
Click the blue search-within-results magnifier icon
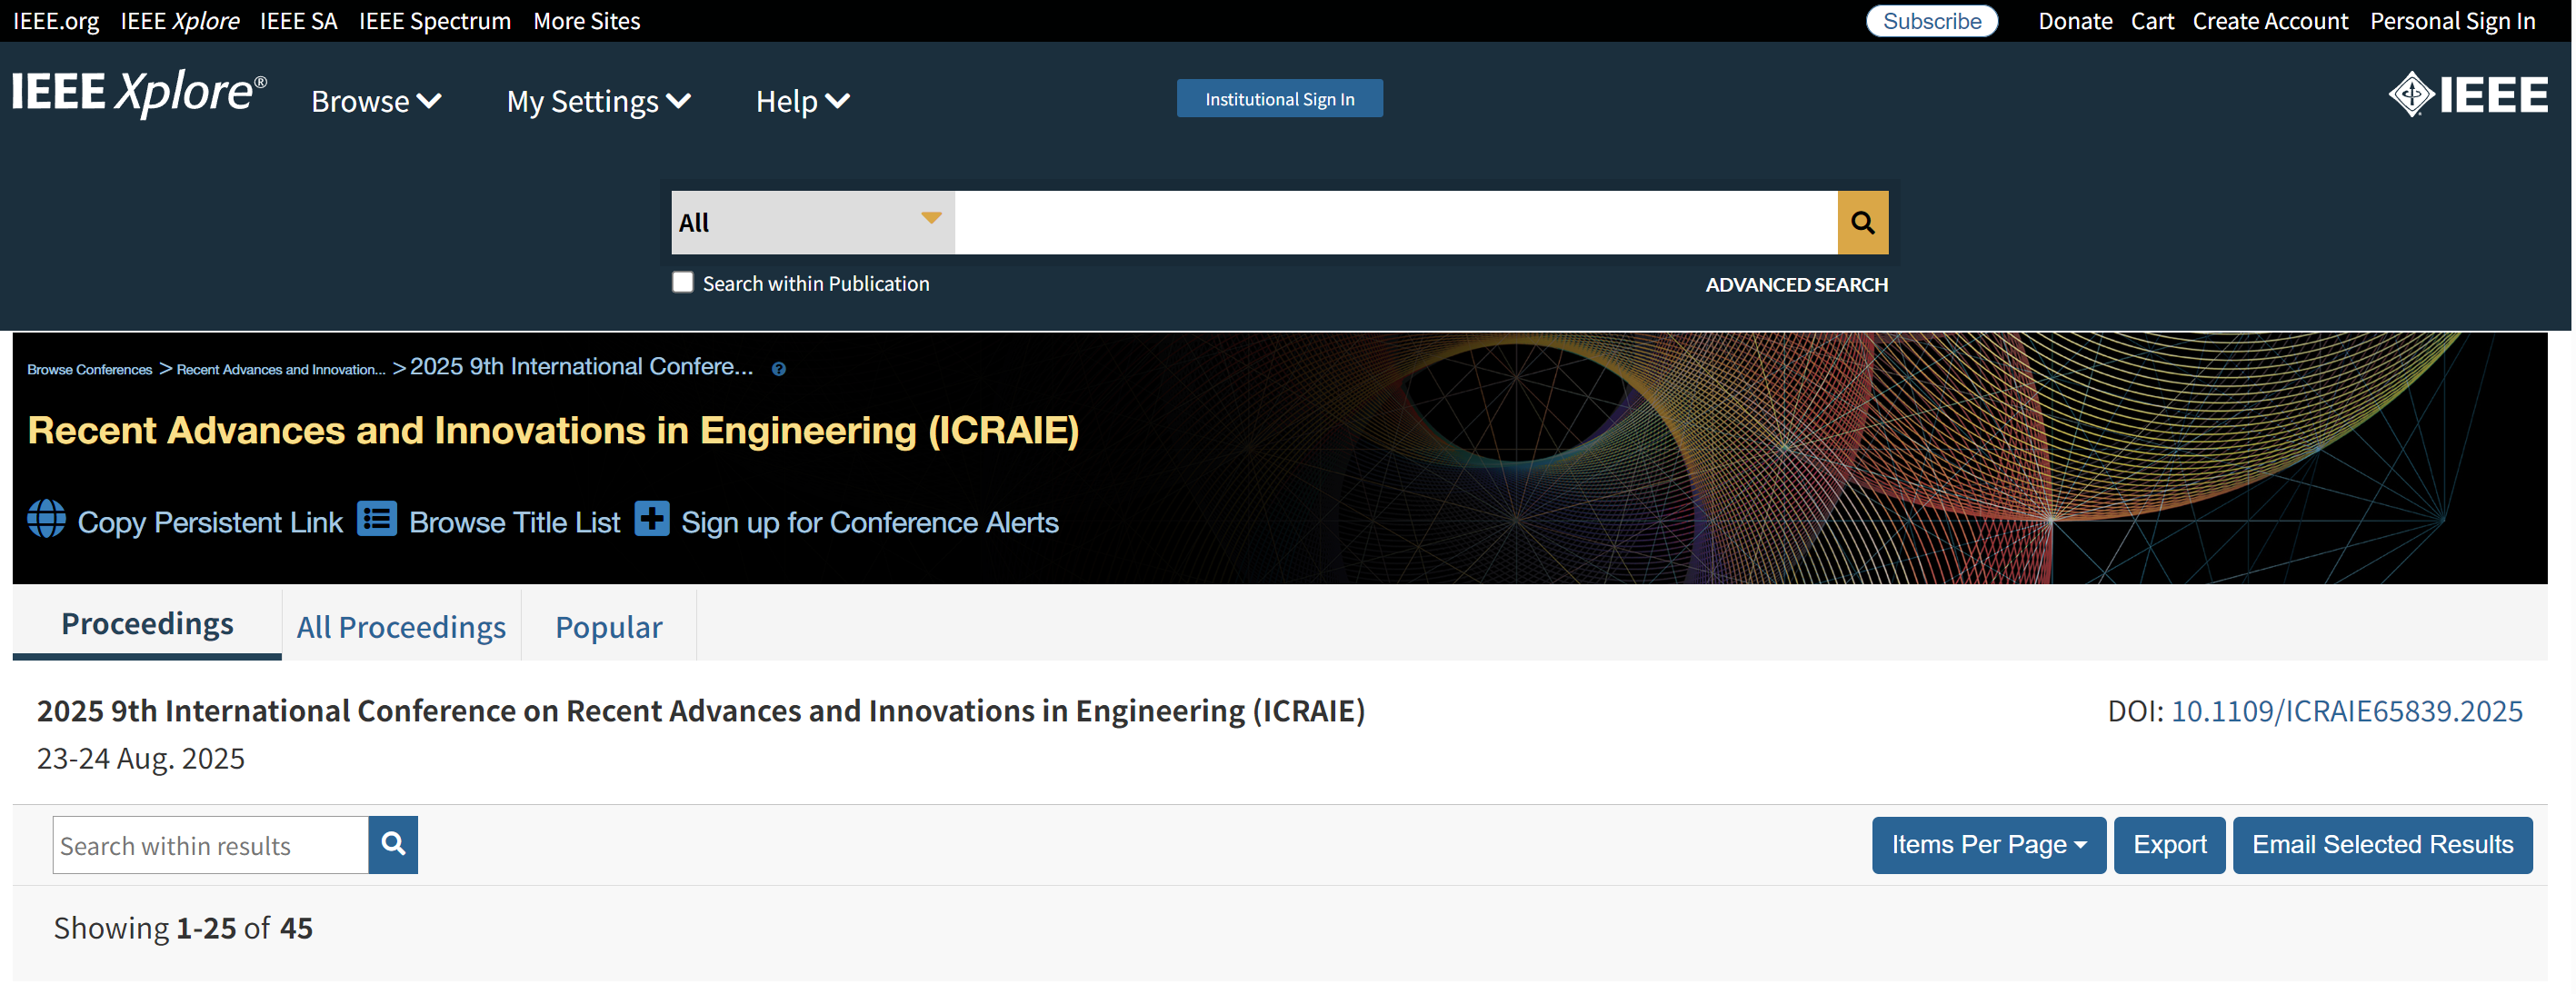[x=393, y=845]
